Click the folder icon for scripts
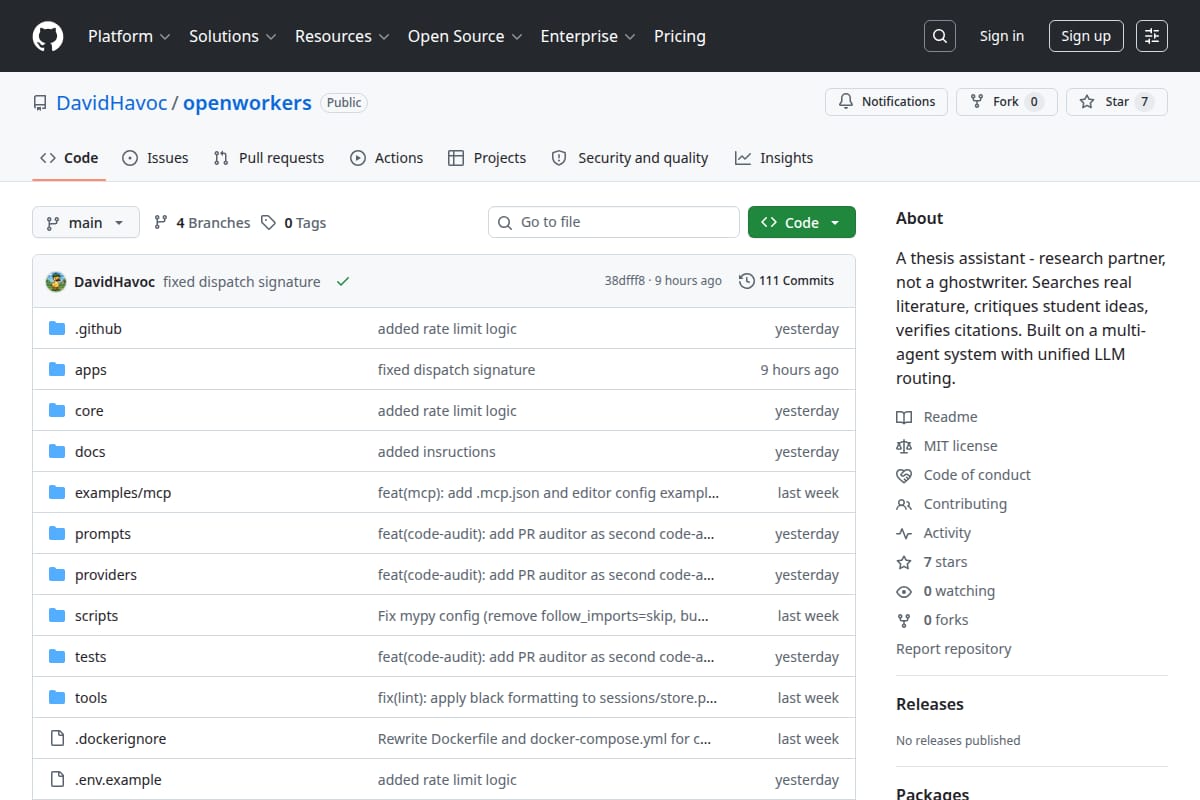The width and height of the screenshot is (1200, 800). click(x=57, y=616)
